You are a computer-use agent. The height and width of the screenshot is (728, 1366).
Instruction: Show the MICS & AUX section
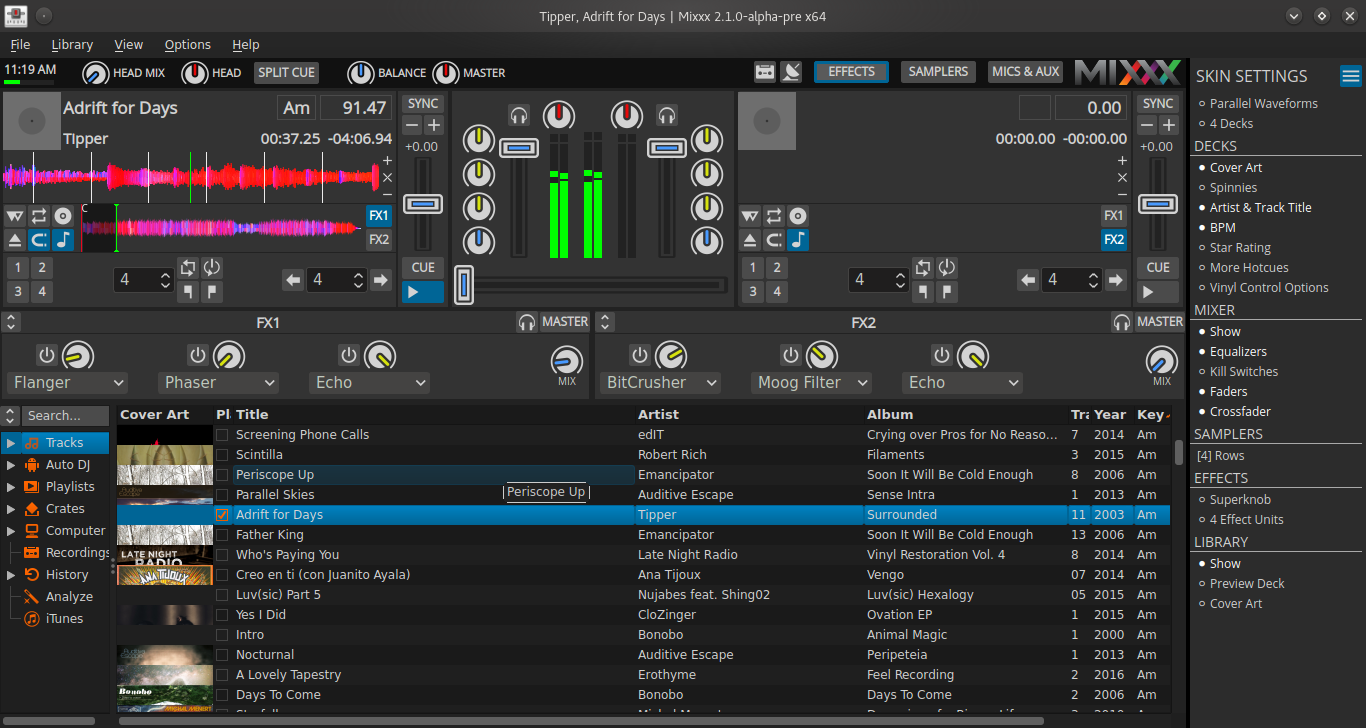click(1026, 72)
